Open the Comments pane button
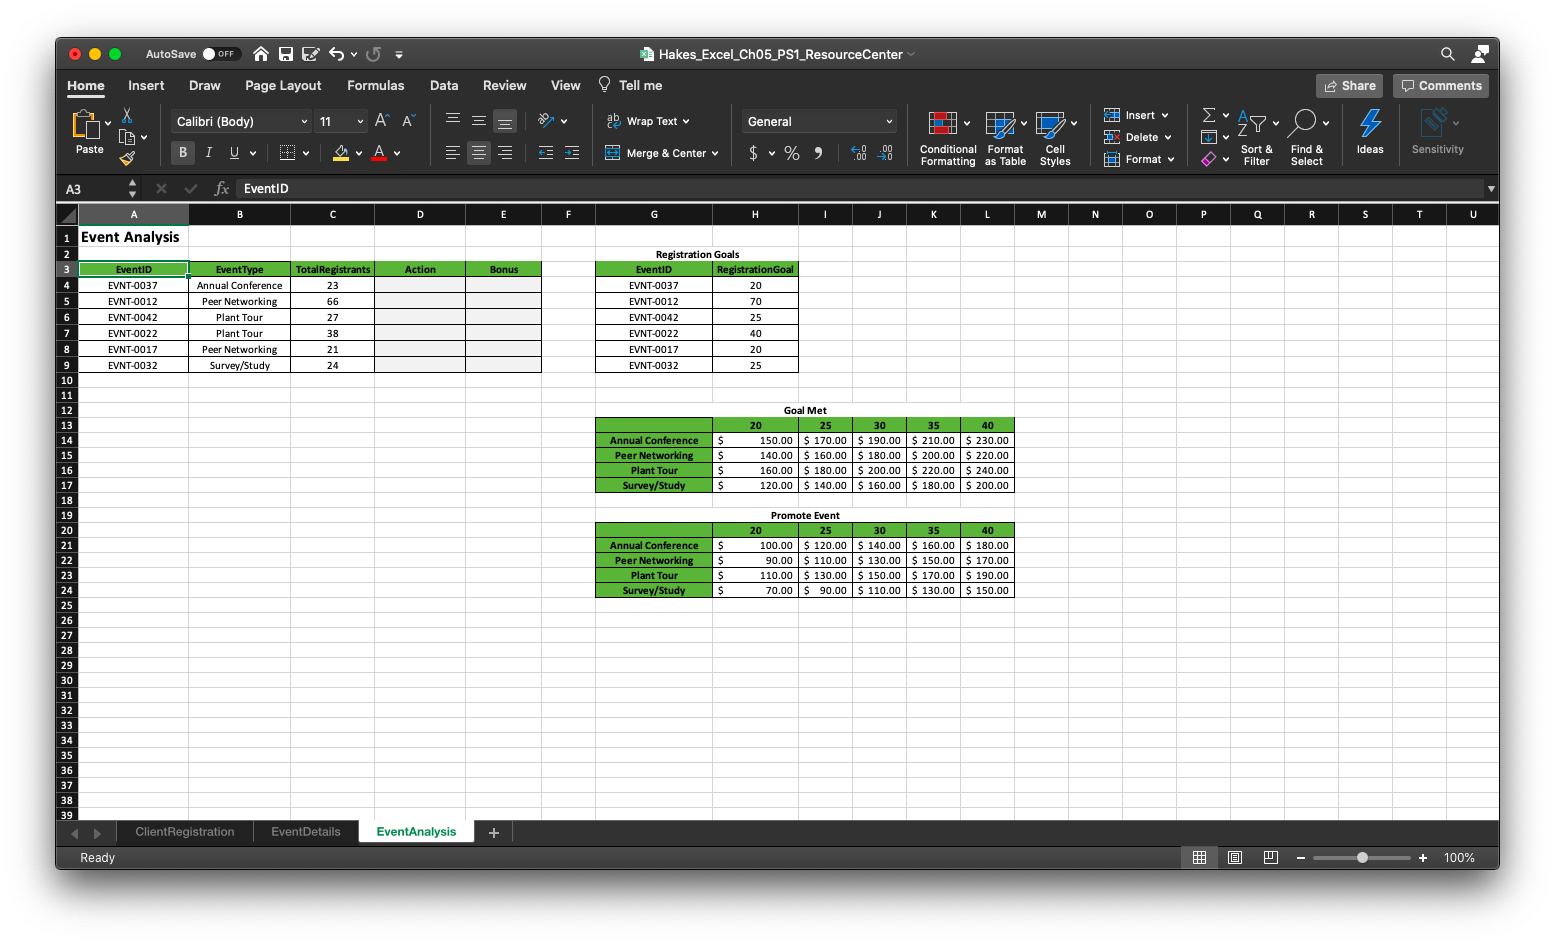Viewport: 1555px width, 943px height. (1441, 86)
